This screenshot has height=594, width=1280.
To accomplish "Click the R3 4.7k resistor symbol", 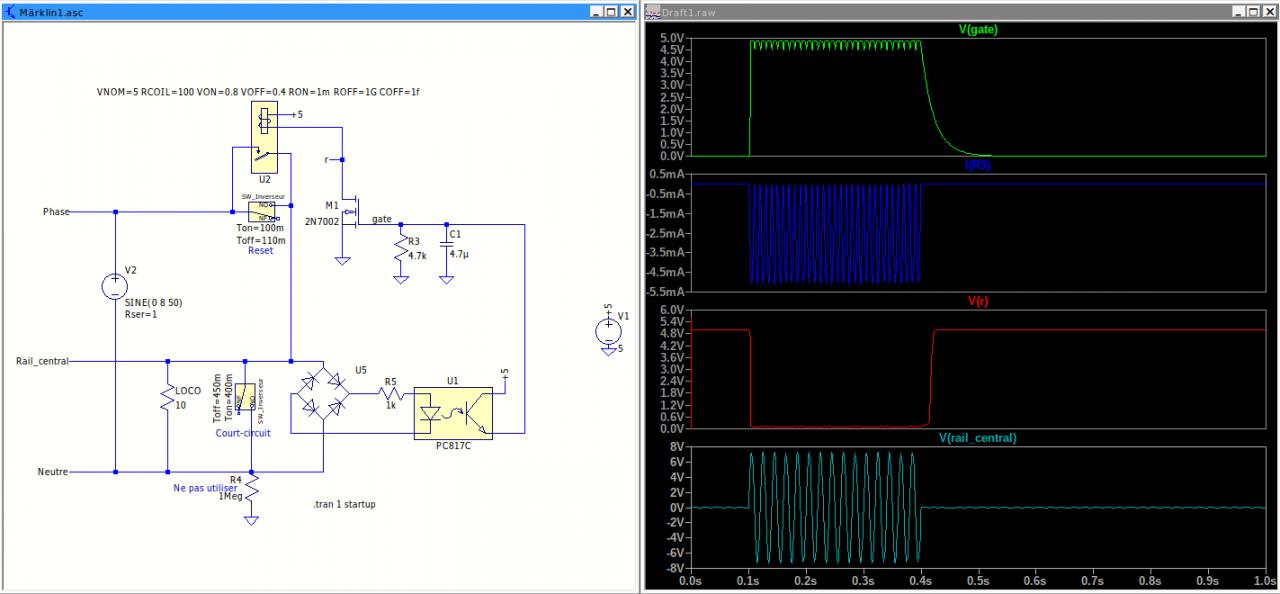I will point(400,249).
